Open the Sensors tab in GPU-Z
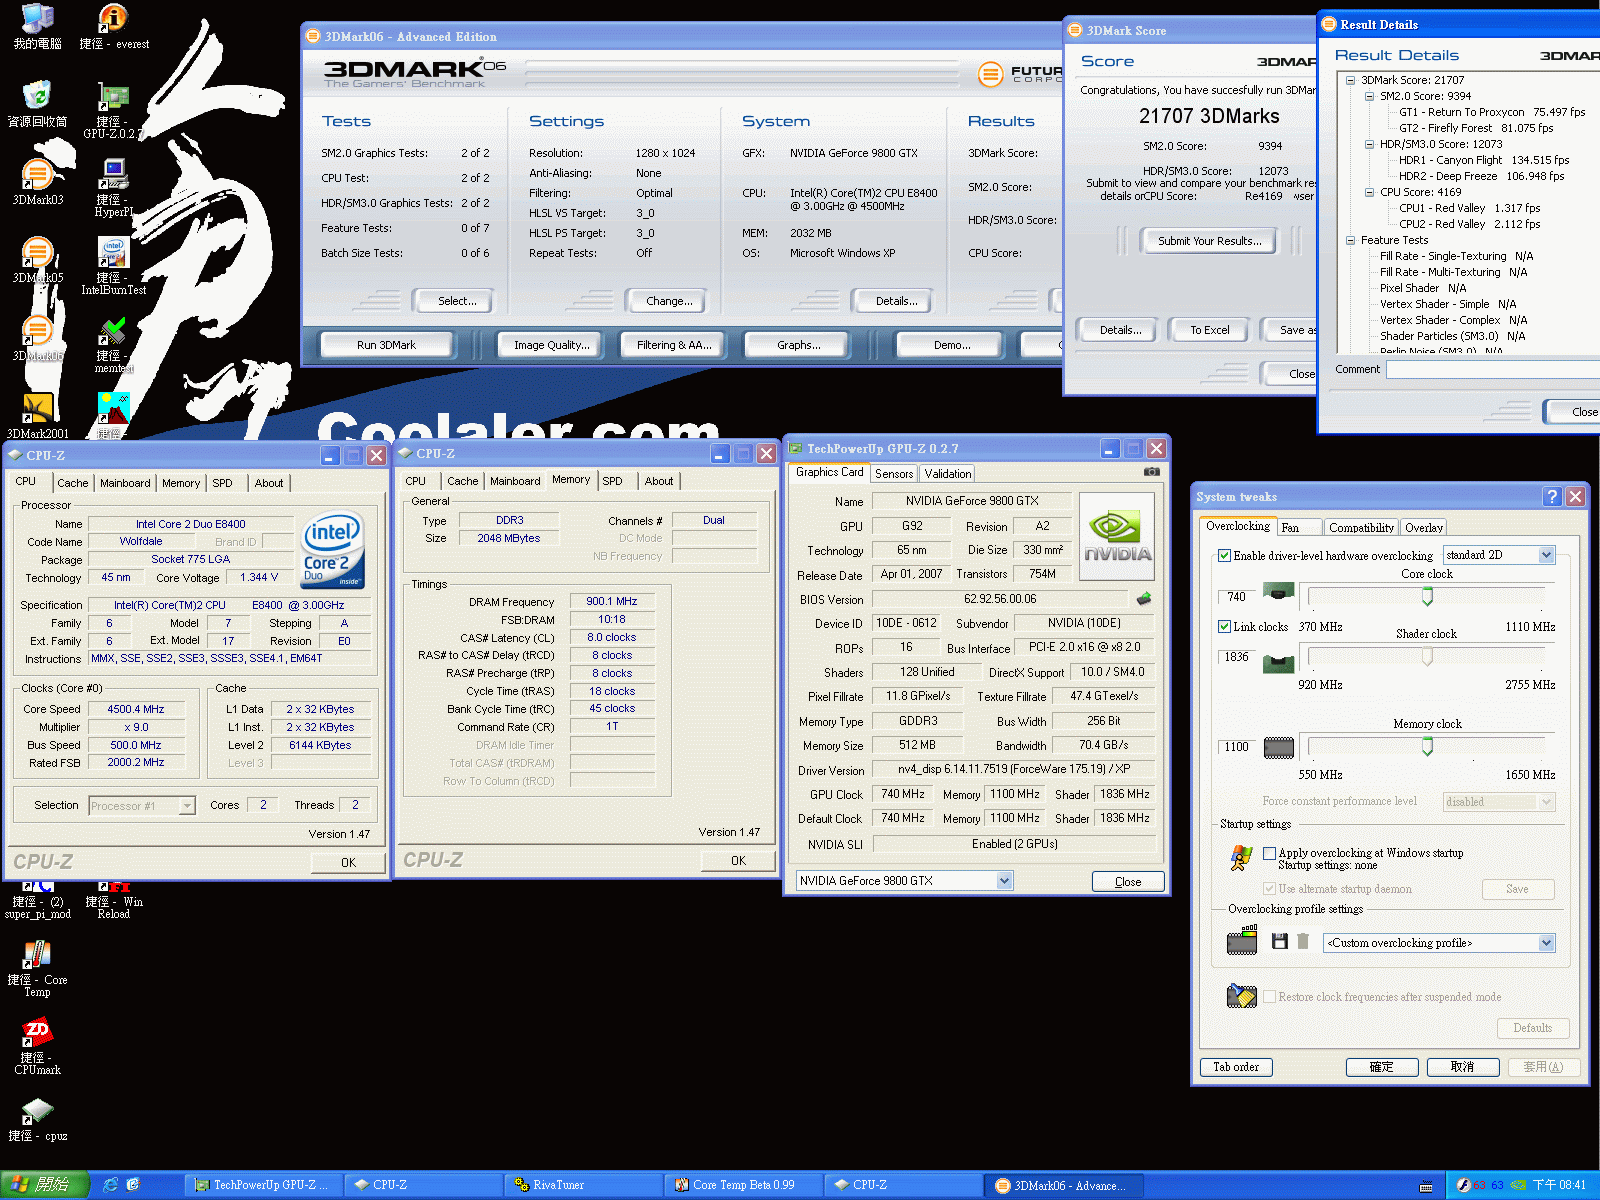This screenshot has width=1600, height=1200. click(893, 474)
